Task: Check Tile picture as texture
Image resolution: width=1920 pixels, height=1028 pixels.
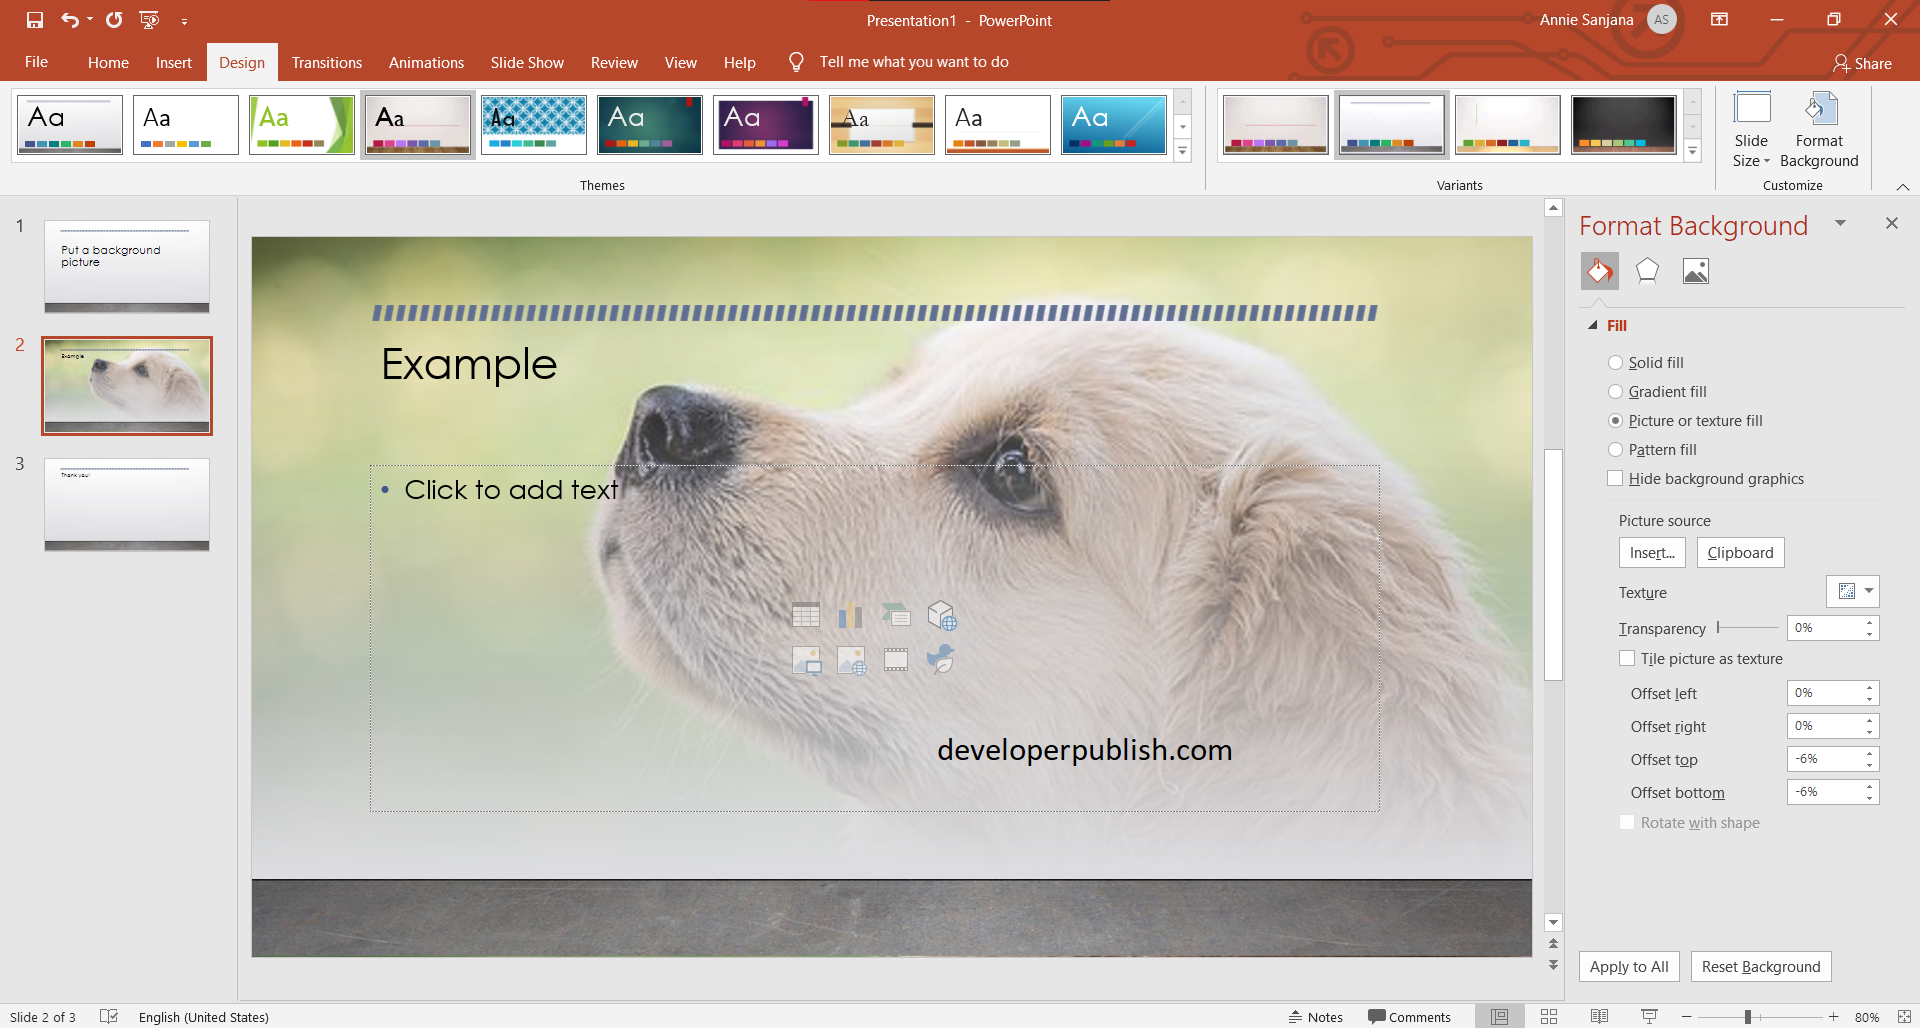Action: pos(1627,658)
